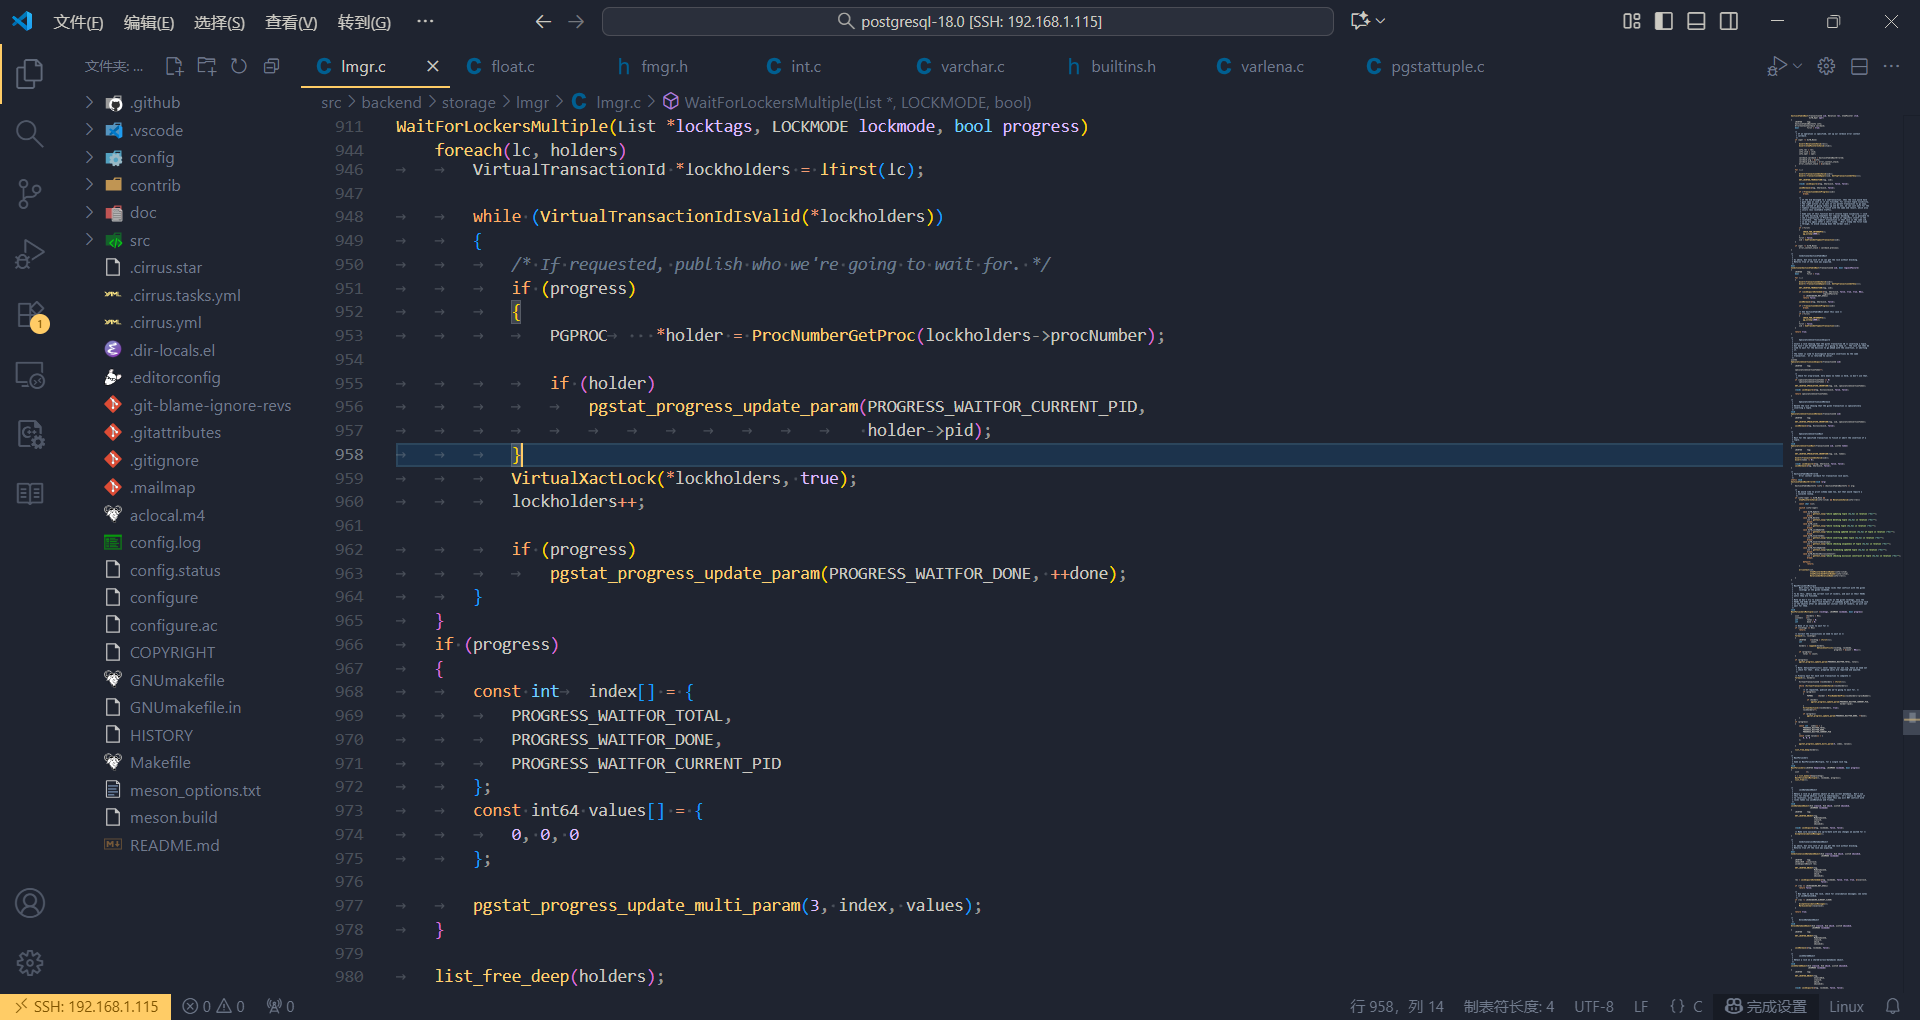Open the Run and Debug view
The width and height of the screenshot is (1920, 1020).
pyautogui.click(x=30, y=254)
